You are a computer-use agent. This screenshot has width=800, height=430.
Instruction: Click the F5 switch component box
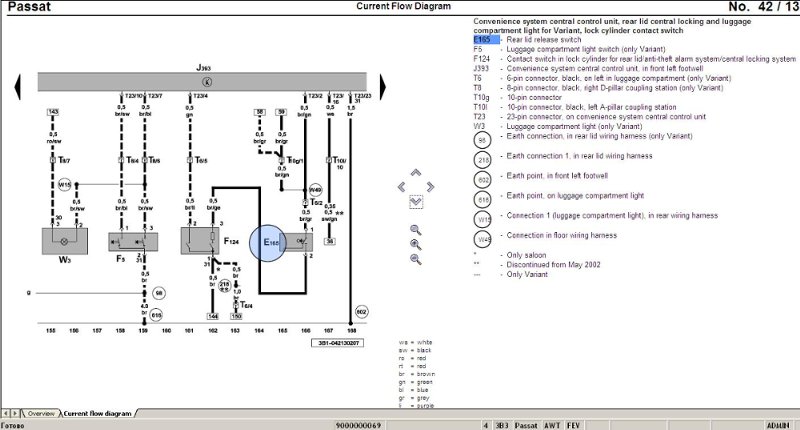(133, 242)
